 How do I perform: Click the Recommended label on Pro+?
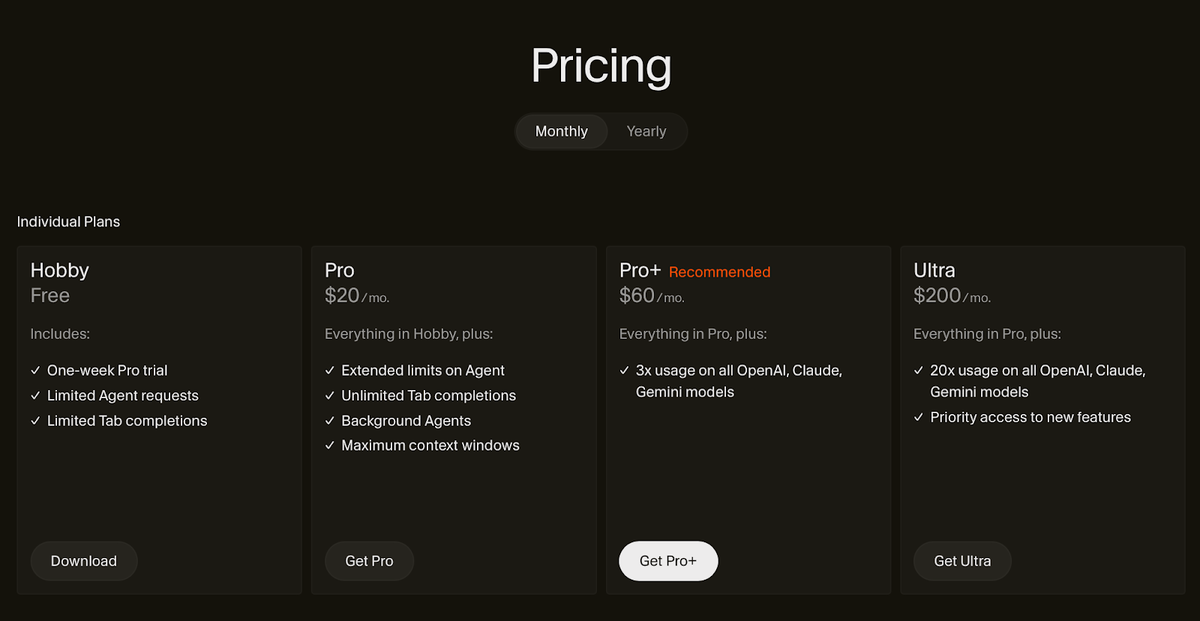[719, 272]
